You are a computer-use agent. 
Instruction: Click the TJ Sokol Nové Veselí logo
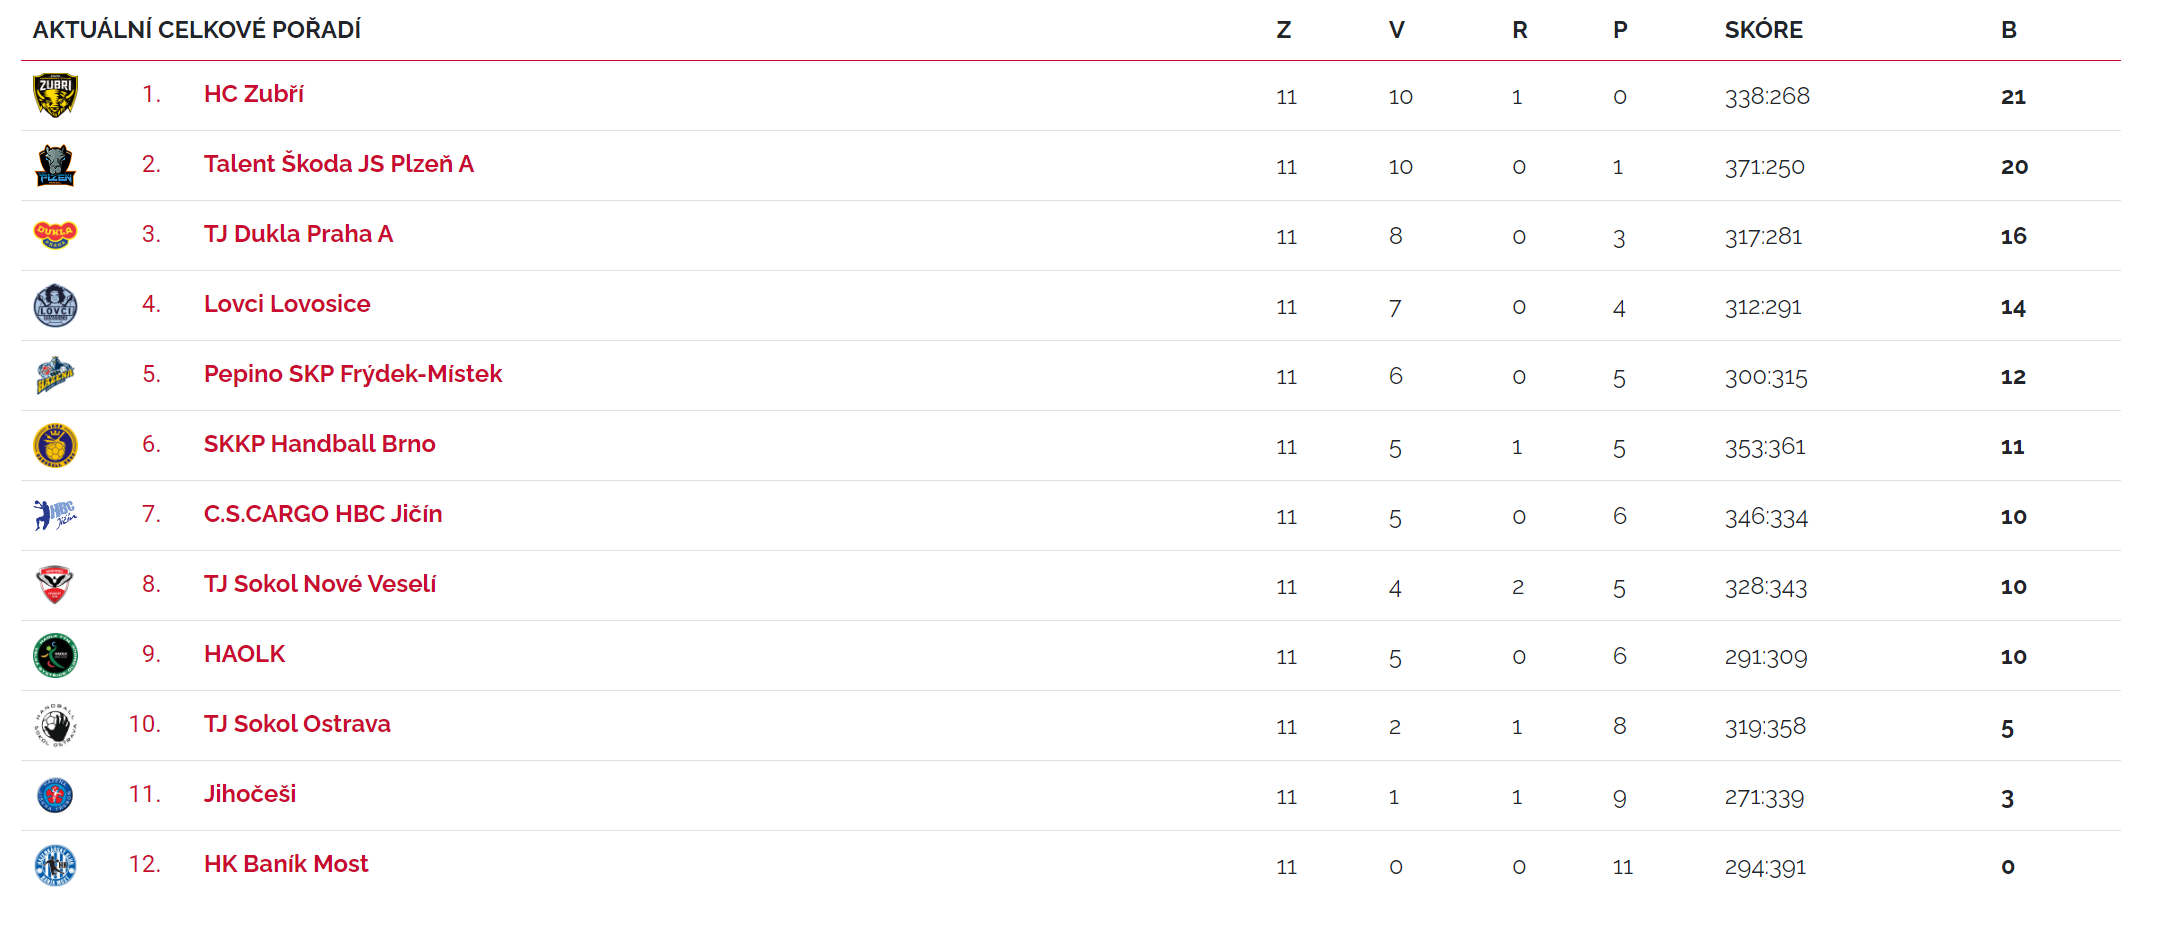pyautogui.click(x=55, y=585)
